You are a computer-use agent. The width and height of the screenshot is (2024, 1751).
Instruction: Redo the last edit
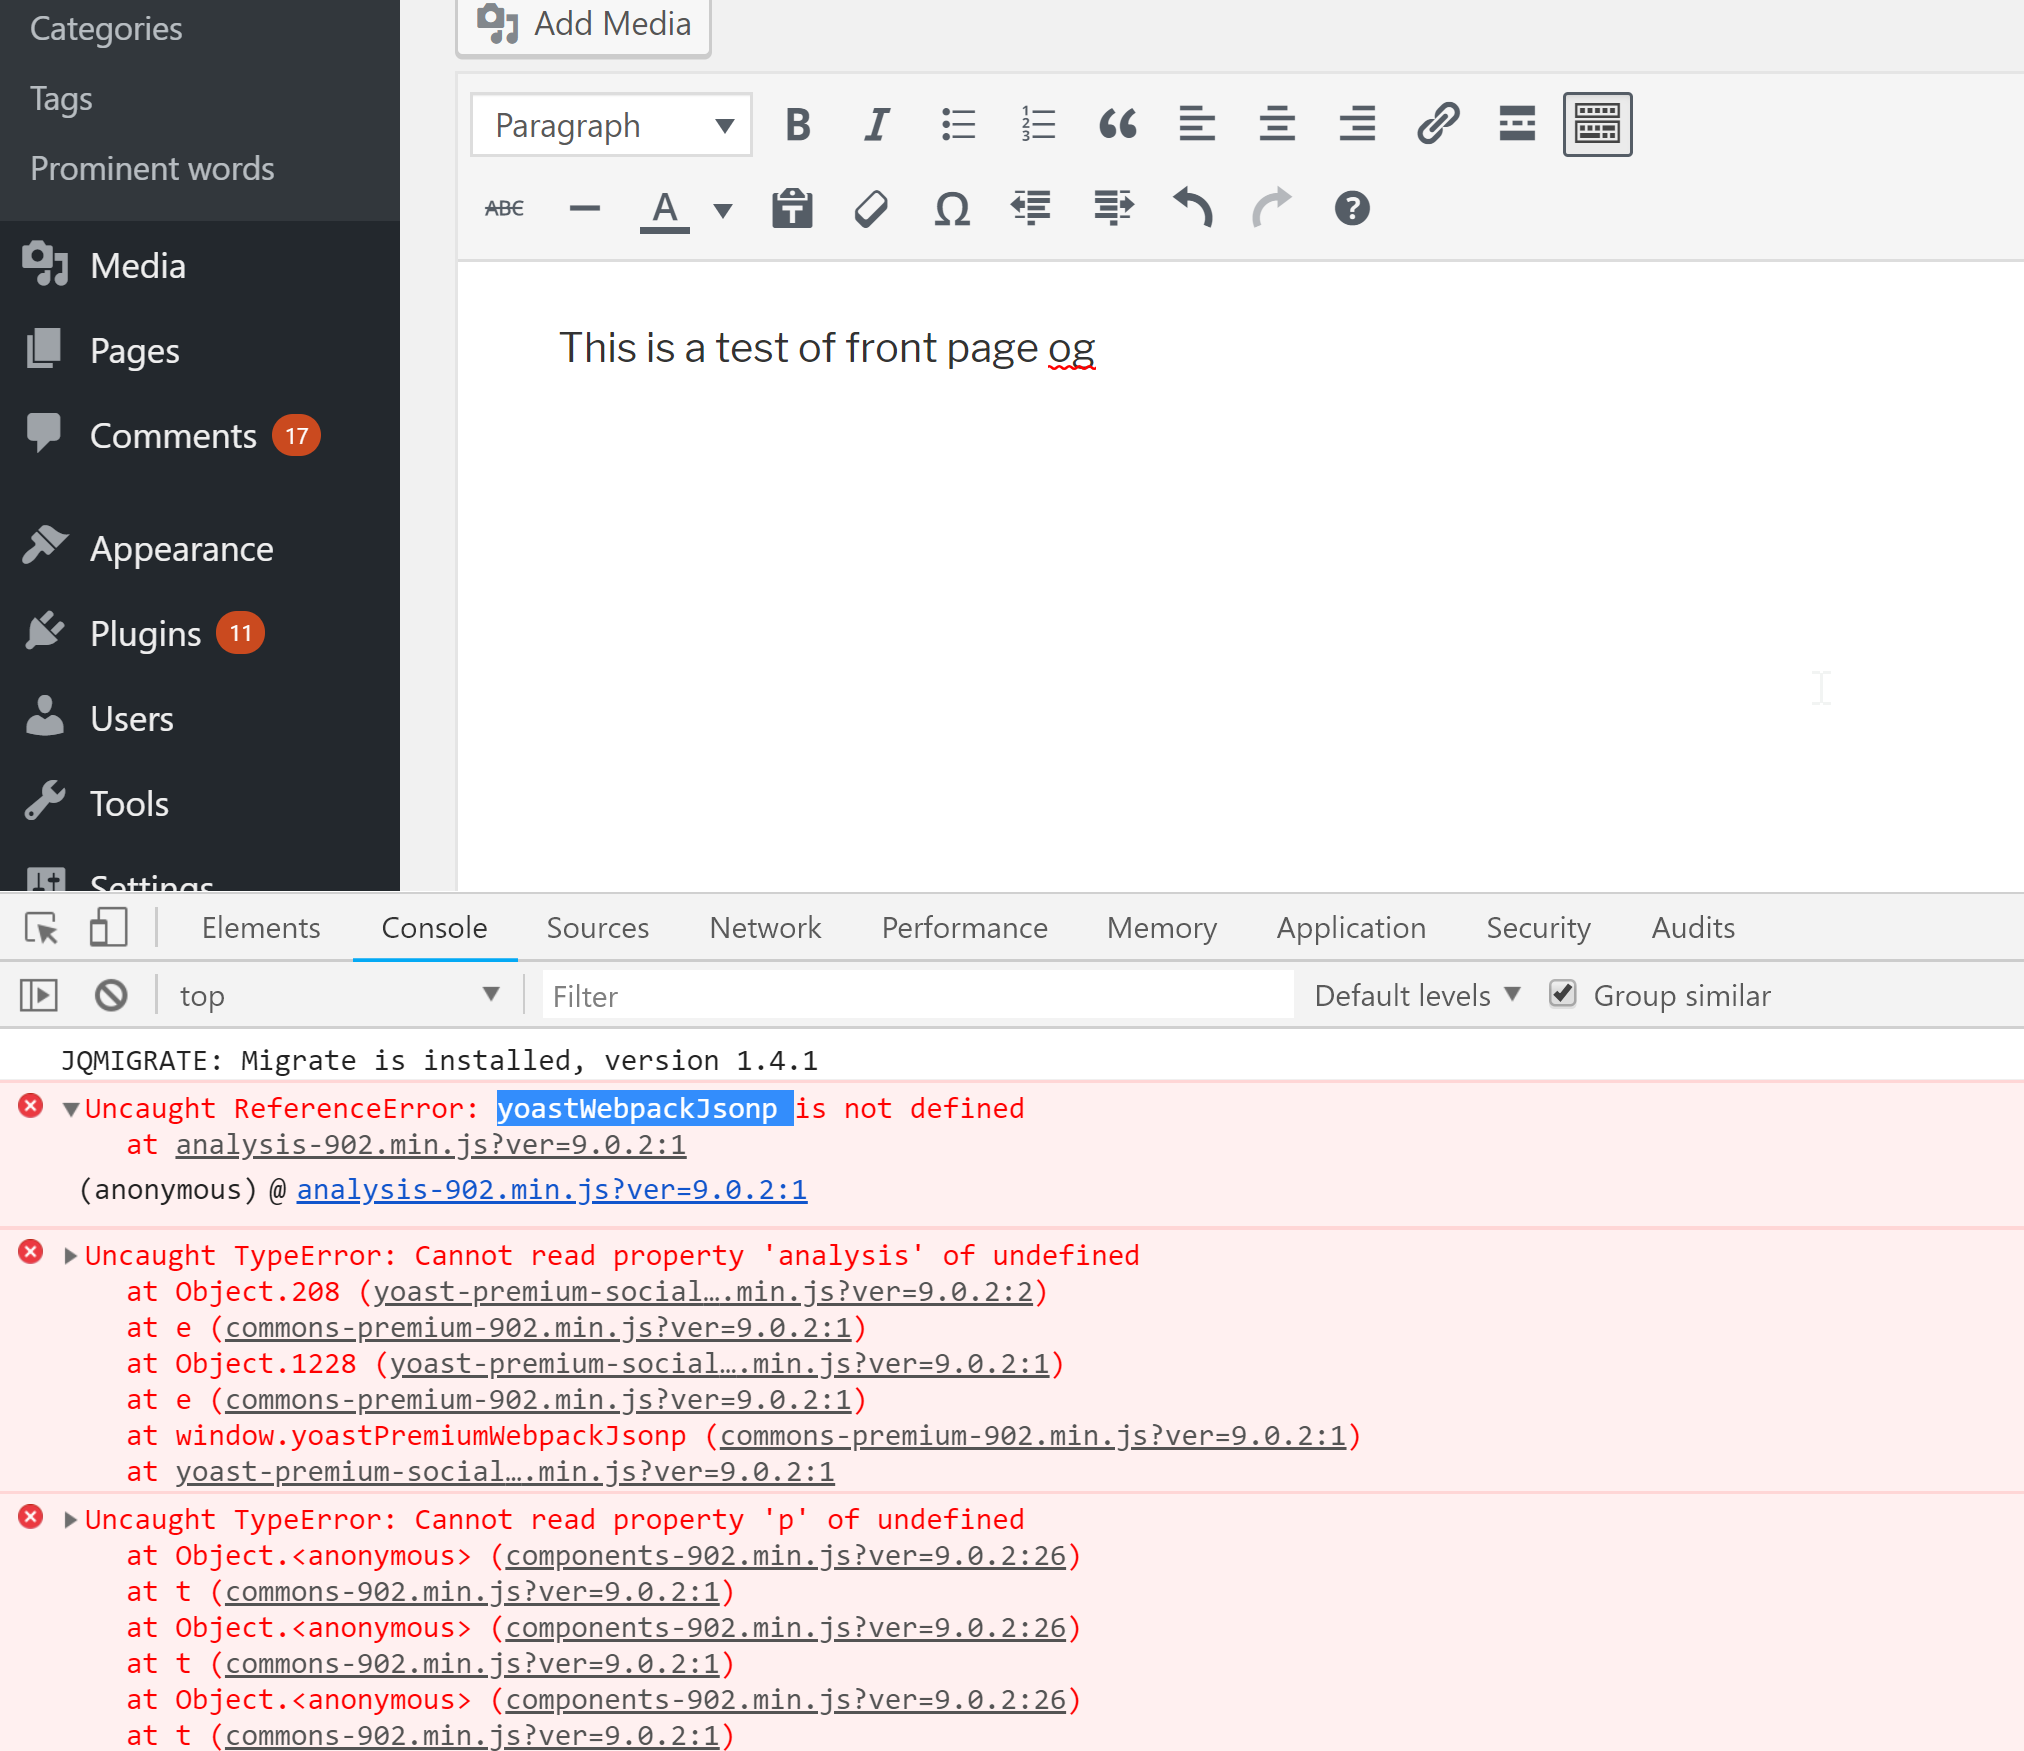[x=1272, y=209]
